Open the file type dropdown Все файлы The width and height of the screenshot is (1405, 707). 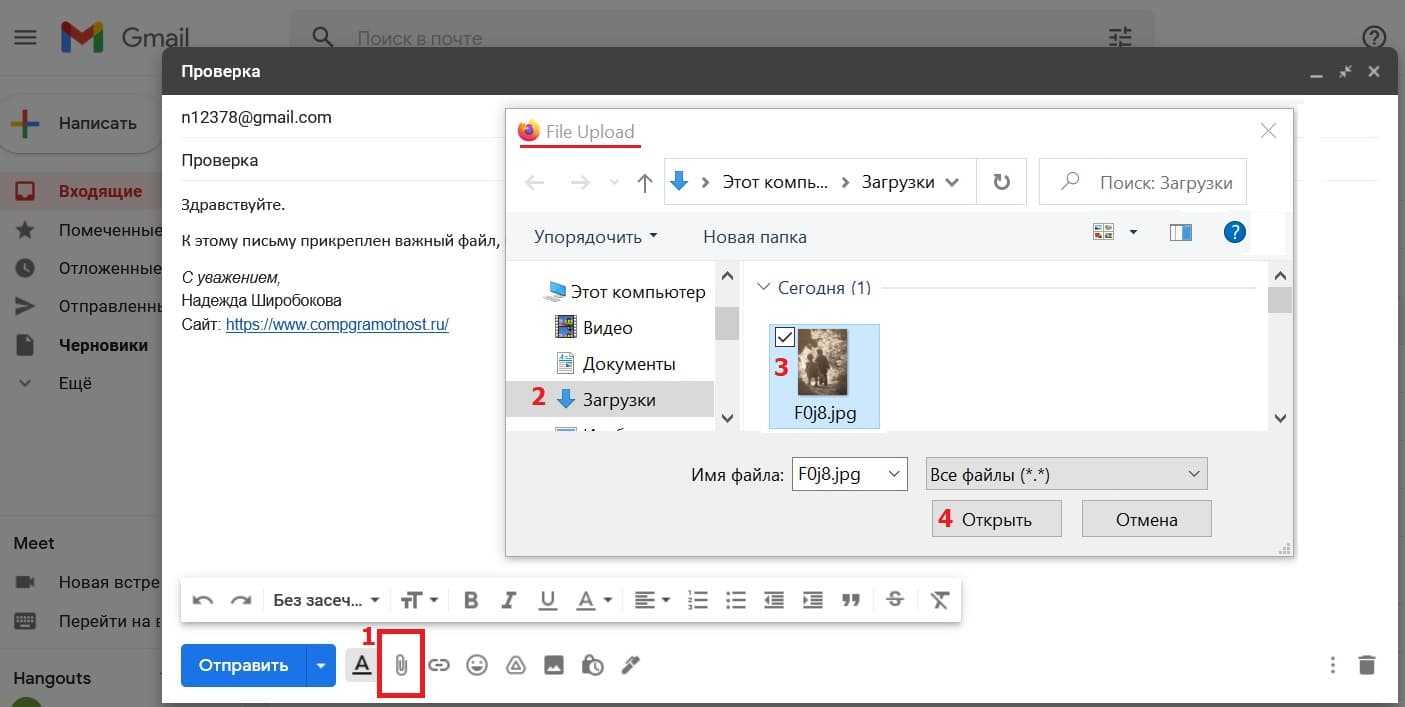(1066, 475)
